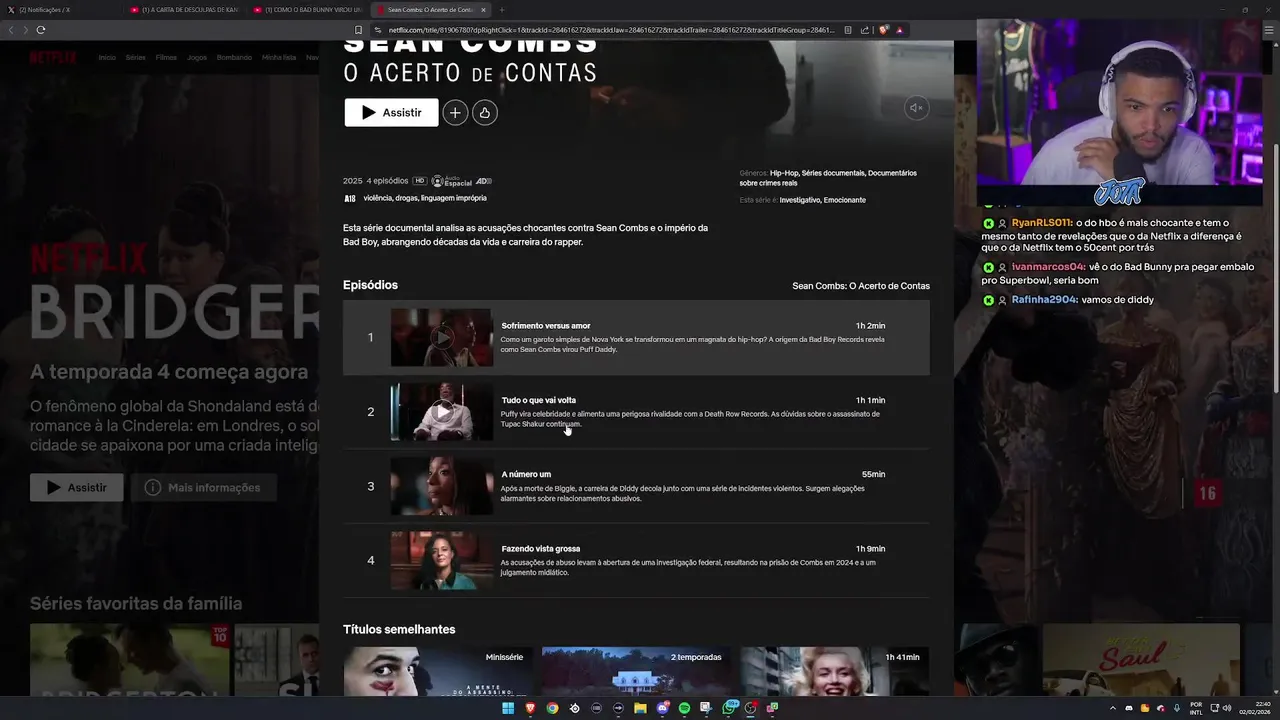
Task: Click the Documentários sobre crimes reais genre link
Action: pyautogui.click(x=828, y=178)
